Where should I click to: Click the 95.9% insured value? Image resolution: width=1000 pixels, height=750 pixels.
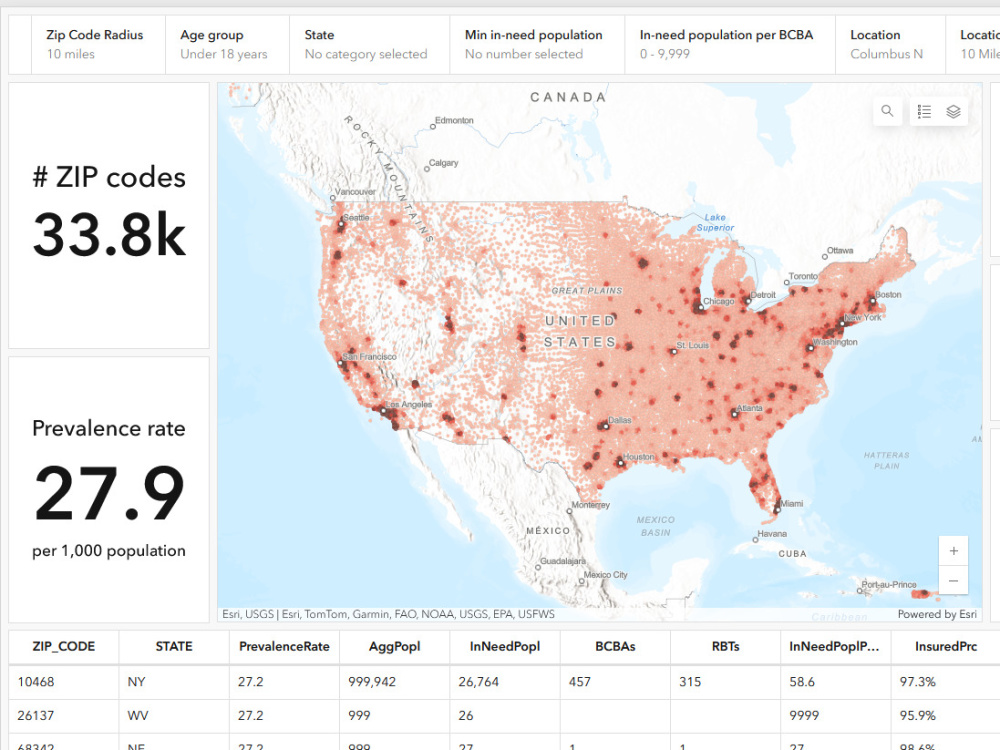(x=946, y=716)
